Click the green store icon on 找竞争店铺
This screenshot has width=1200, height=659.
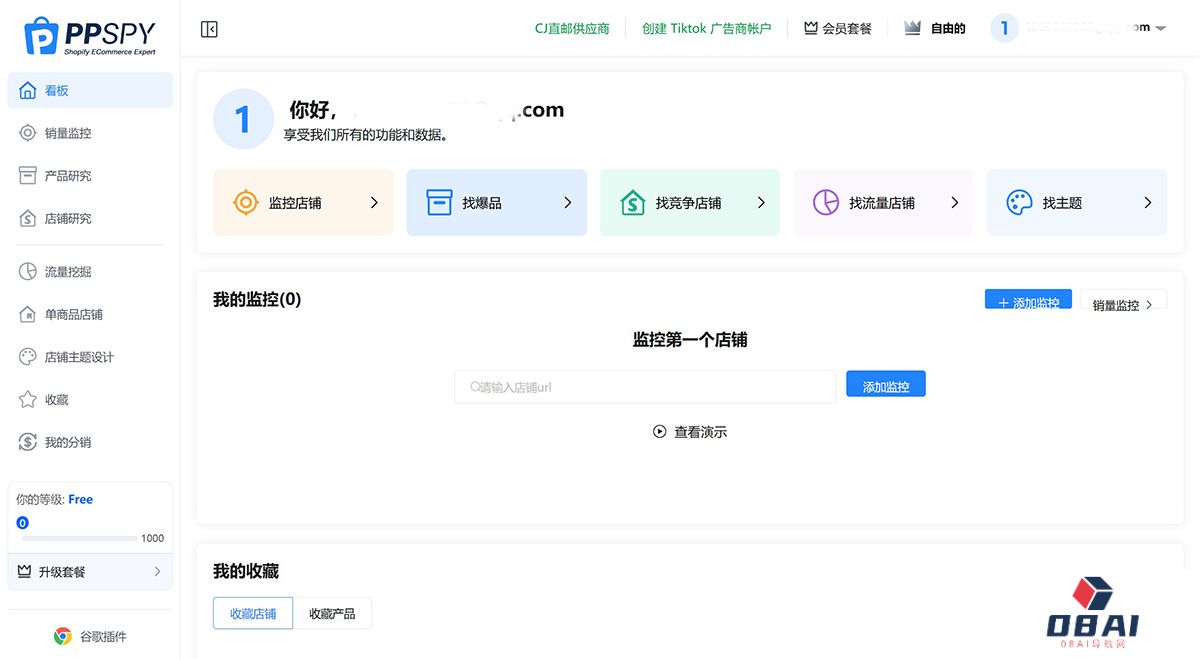coord(633,202)
